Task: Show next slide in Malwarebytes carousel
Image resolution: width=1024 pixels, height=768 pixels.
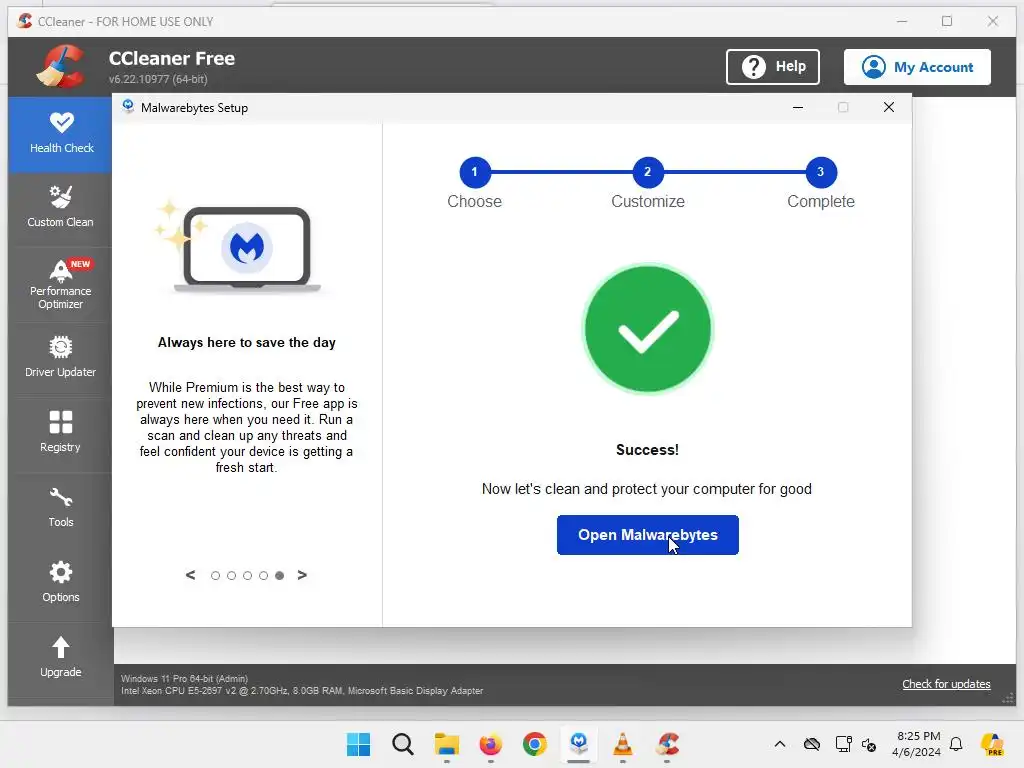Action: point(302,575)
